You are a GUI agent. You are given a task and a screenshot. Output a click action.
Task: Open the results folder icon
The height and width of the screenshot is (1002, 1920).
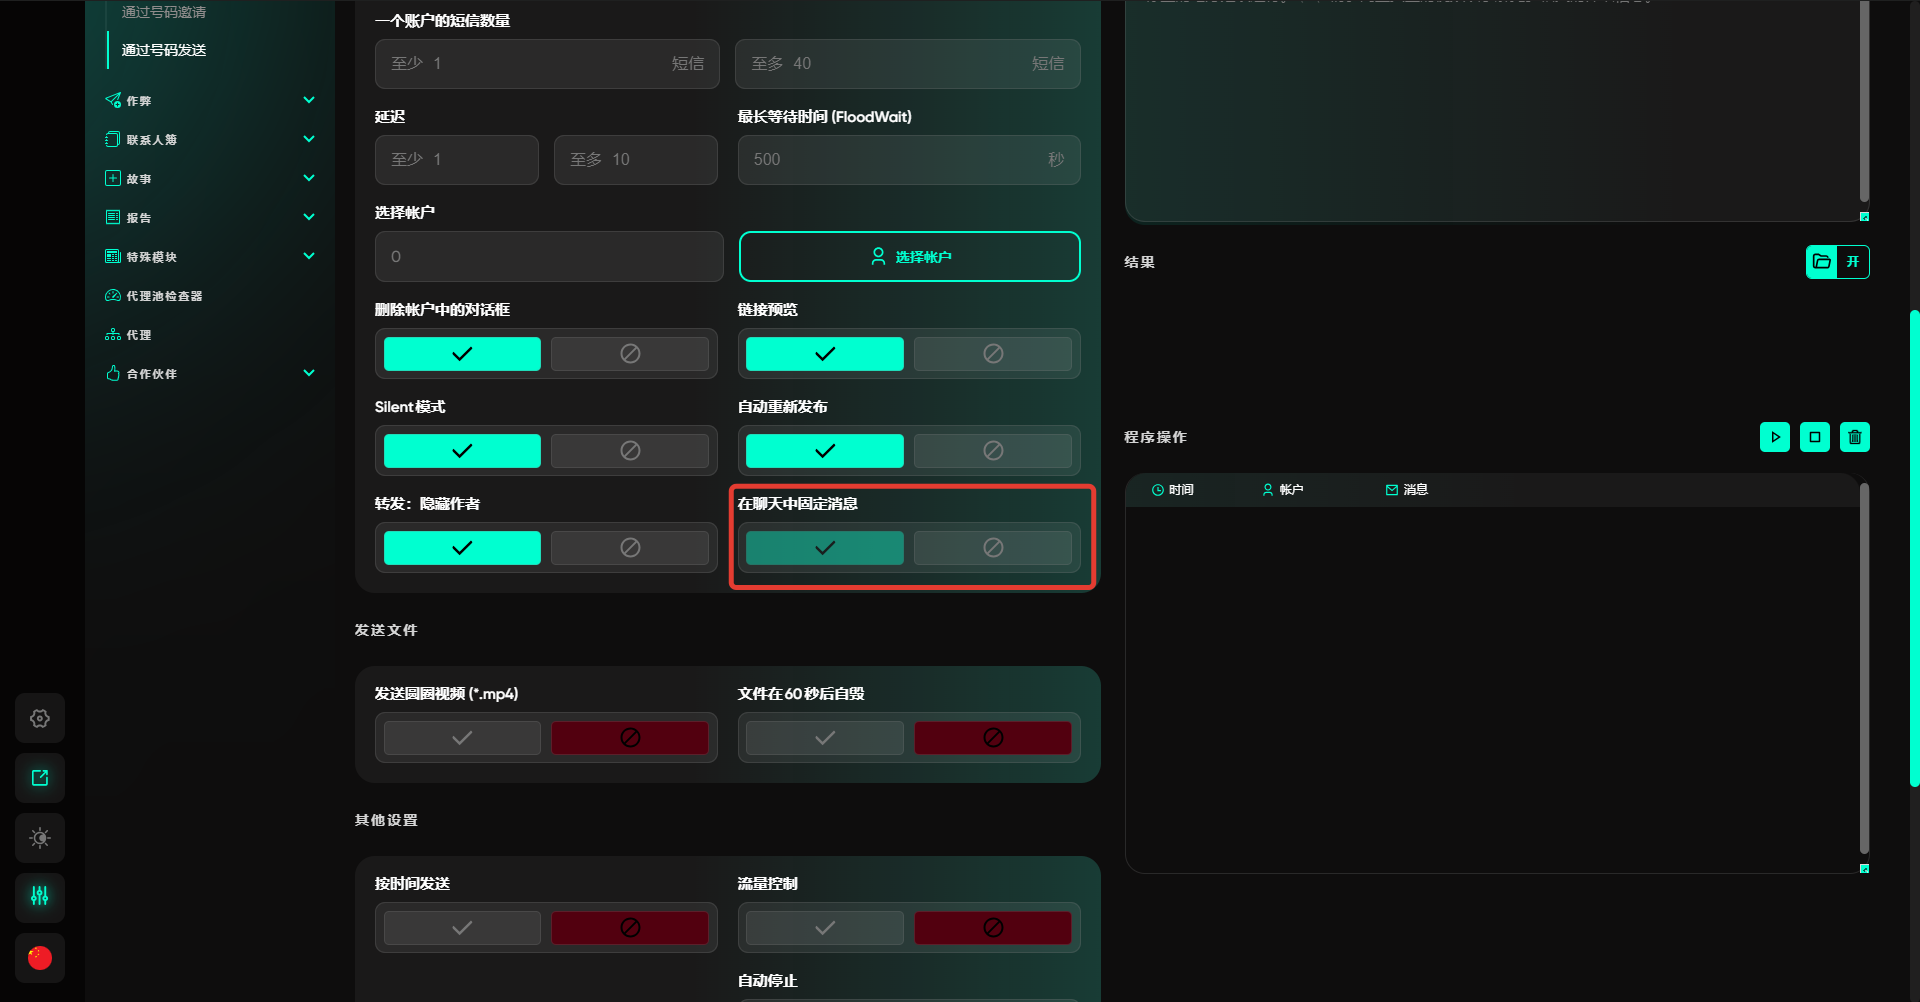point(1822,262)
